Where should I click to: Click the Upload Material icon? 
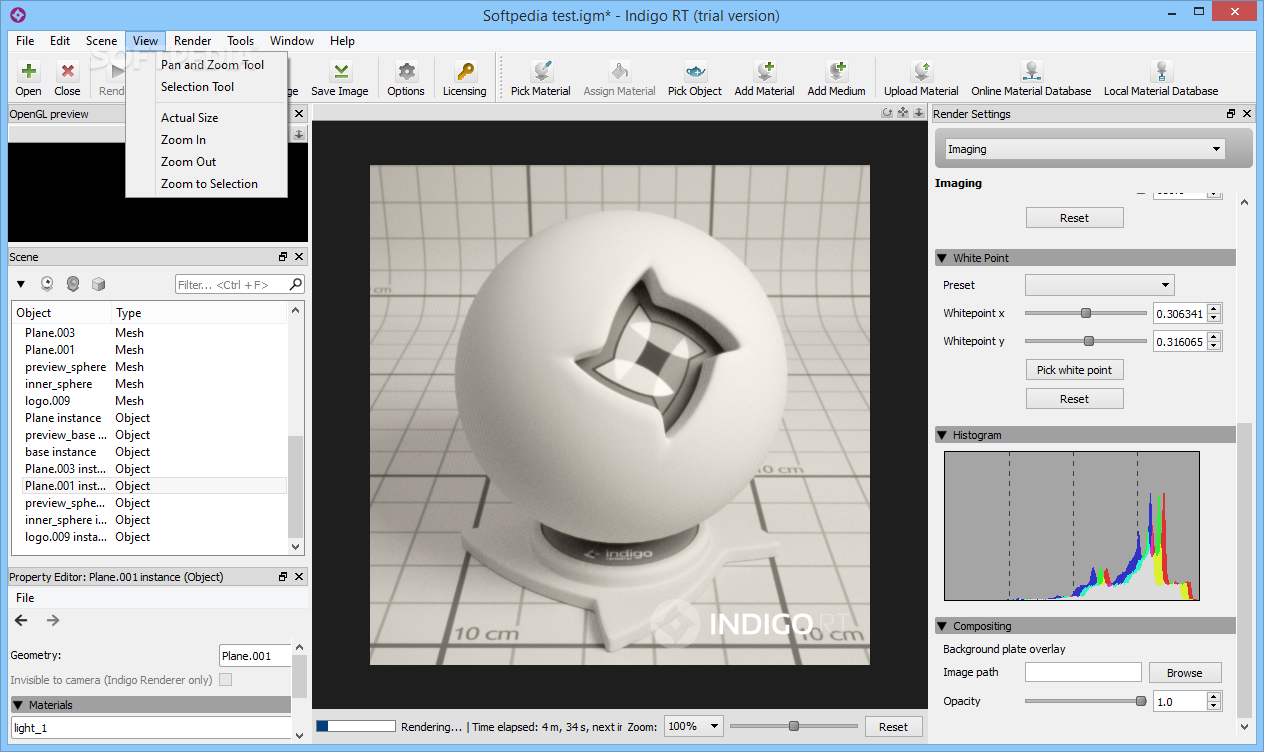[921, 72]
